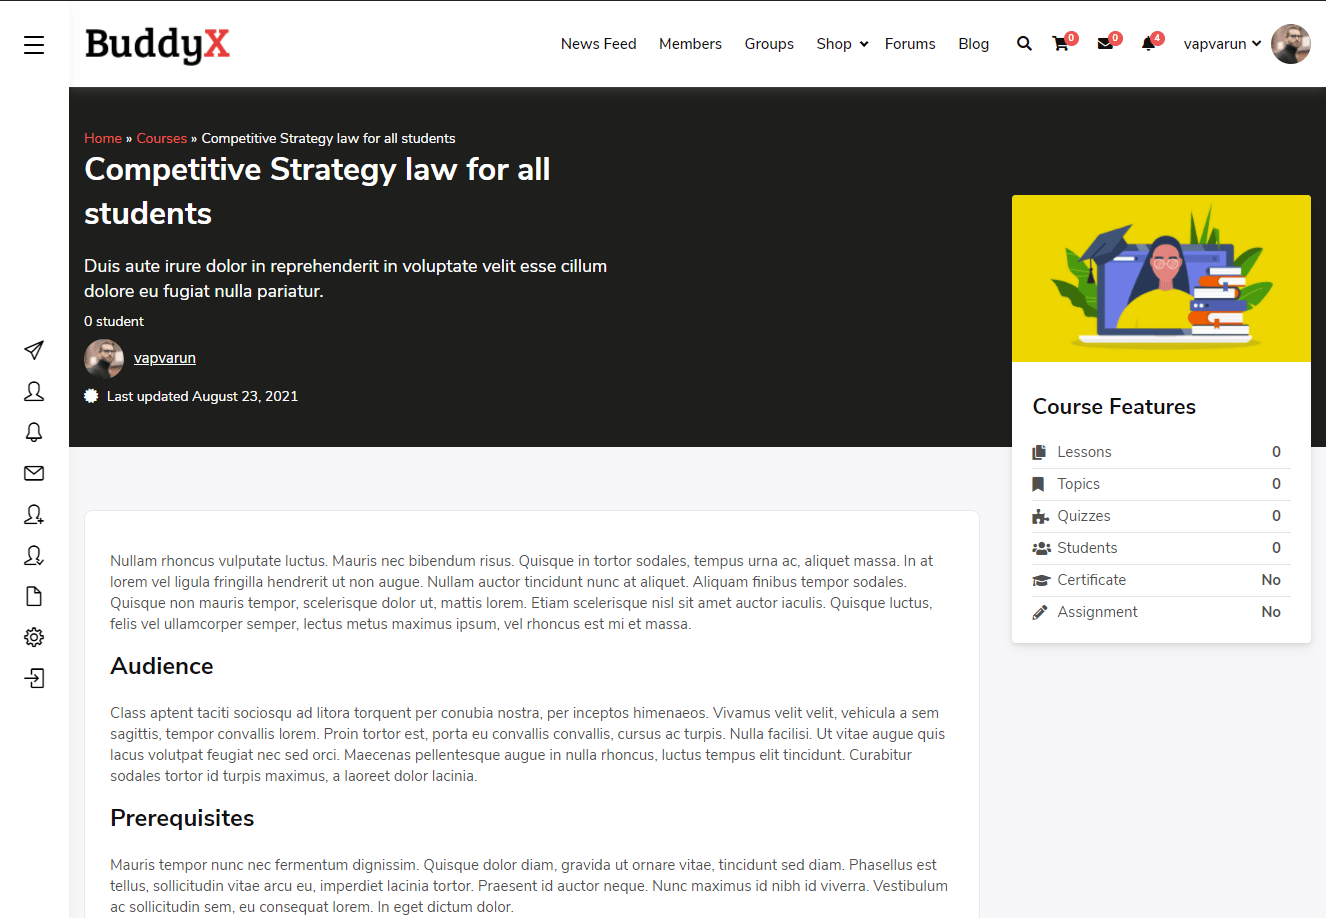Click the search magnifier icon

point(1024,44)
